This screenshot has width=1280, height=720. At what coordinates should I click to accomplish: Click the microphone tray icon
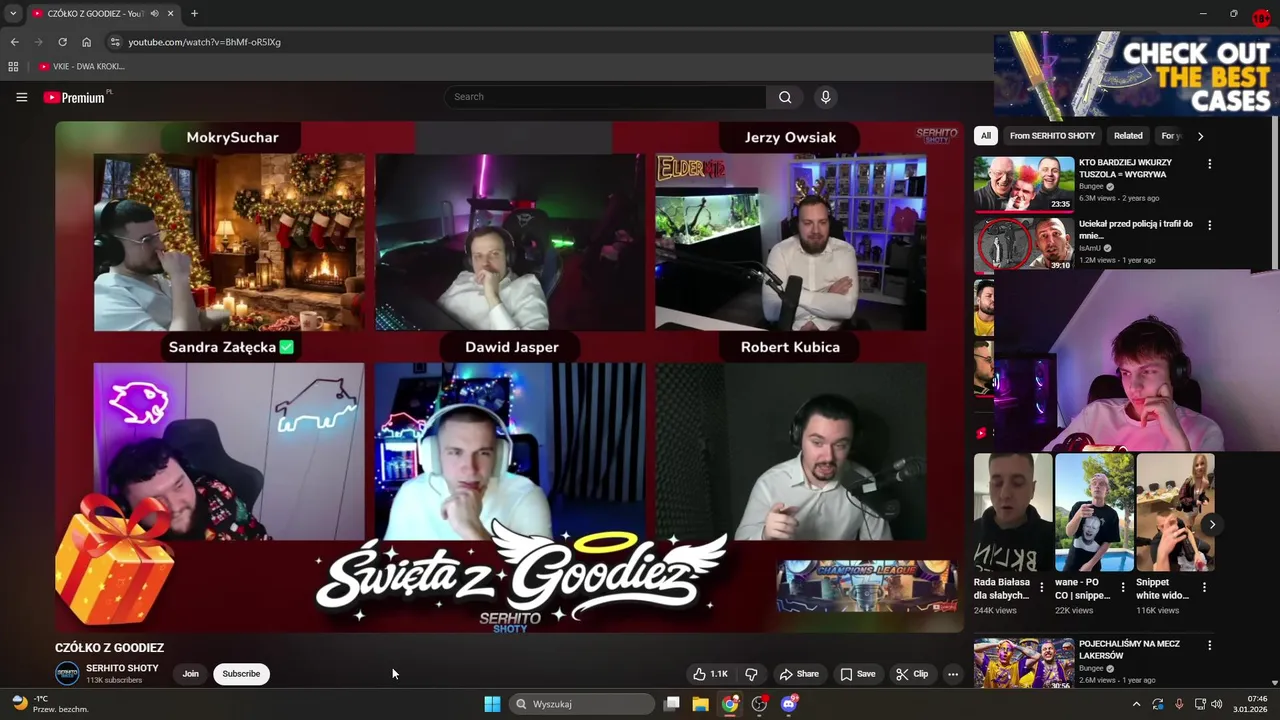pos(1179,704)
